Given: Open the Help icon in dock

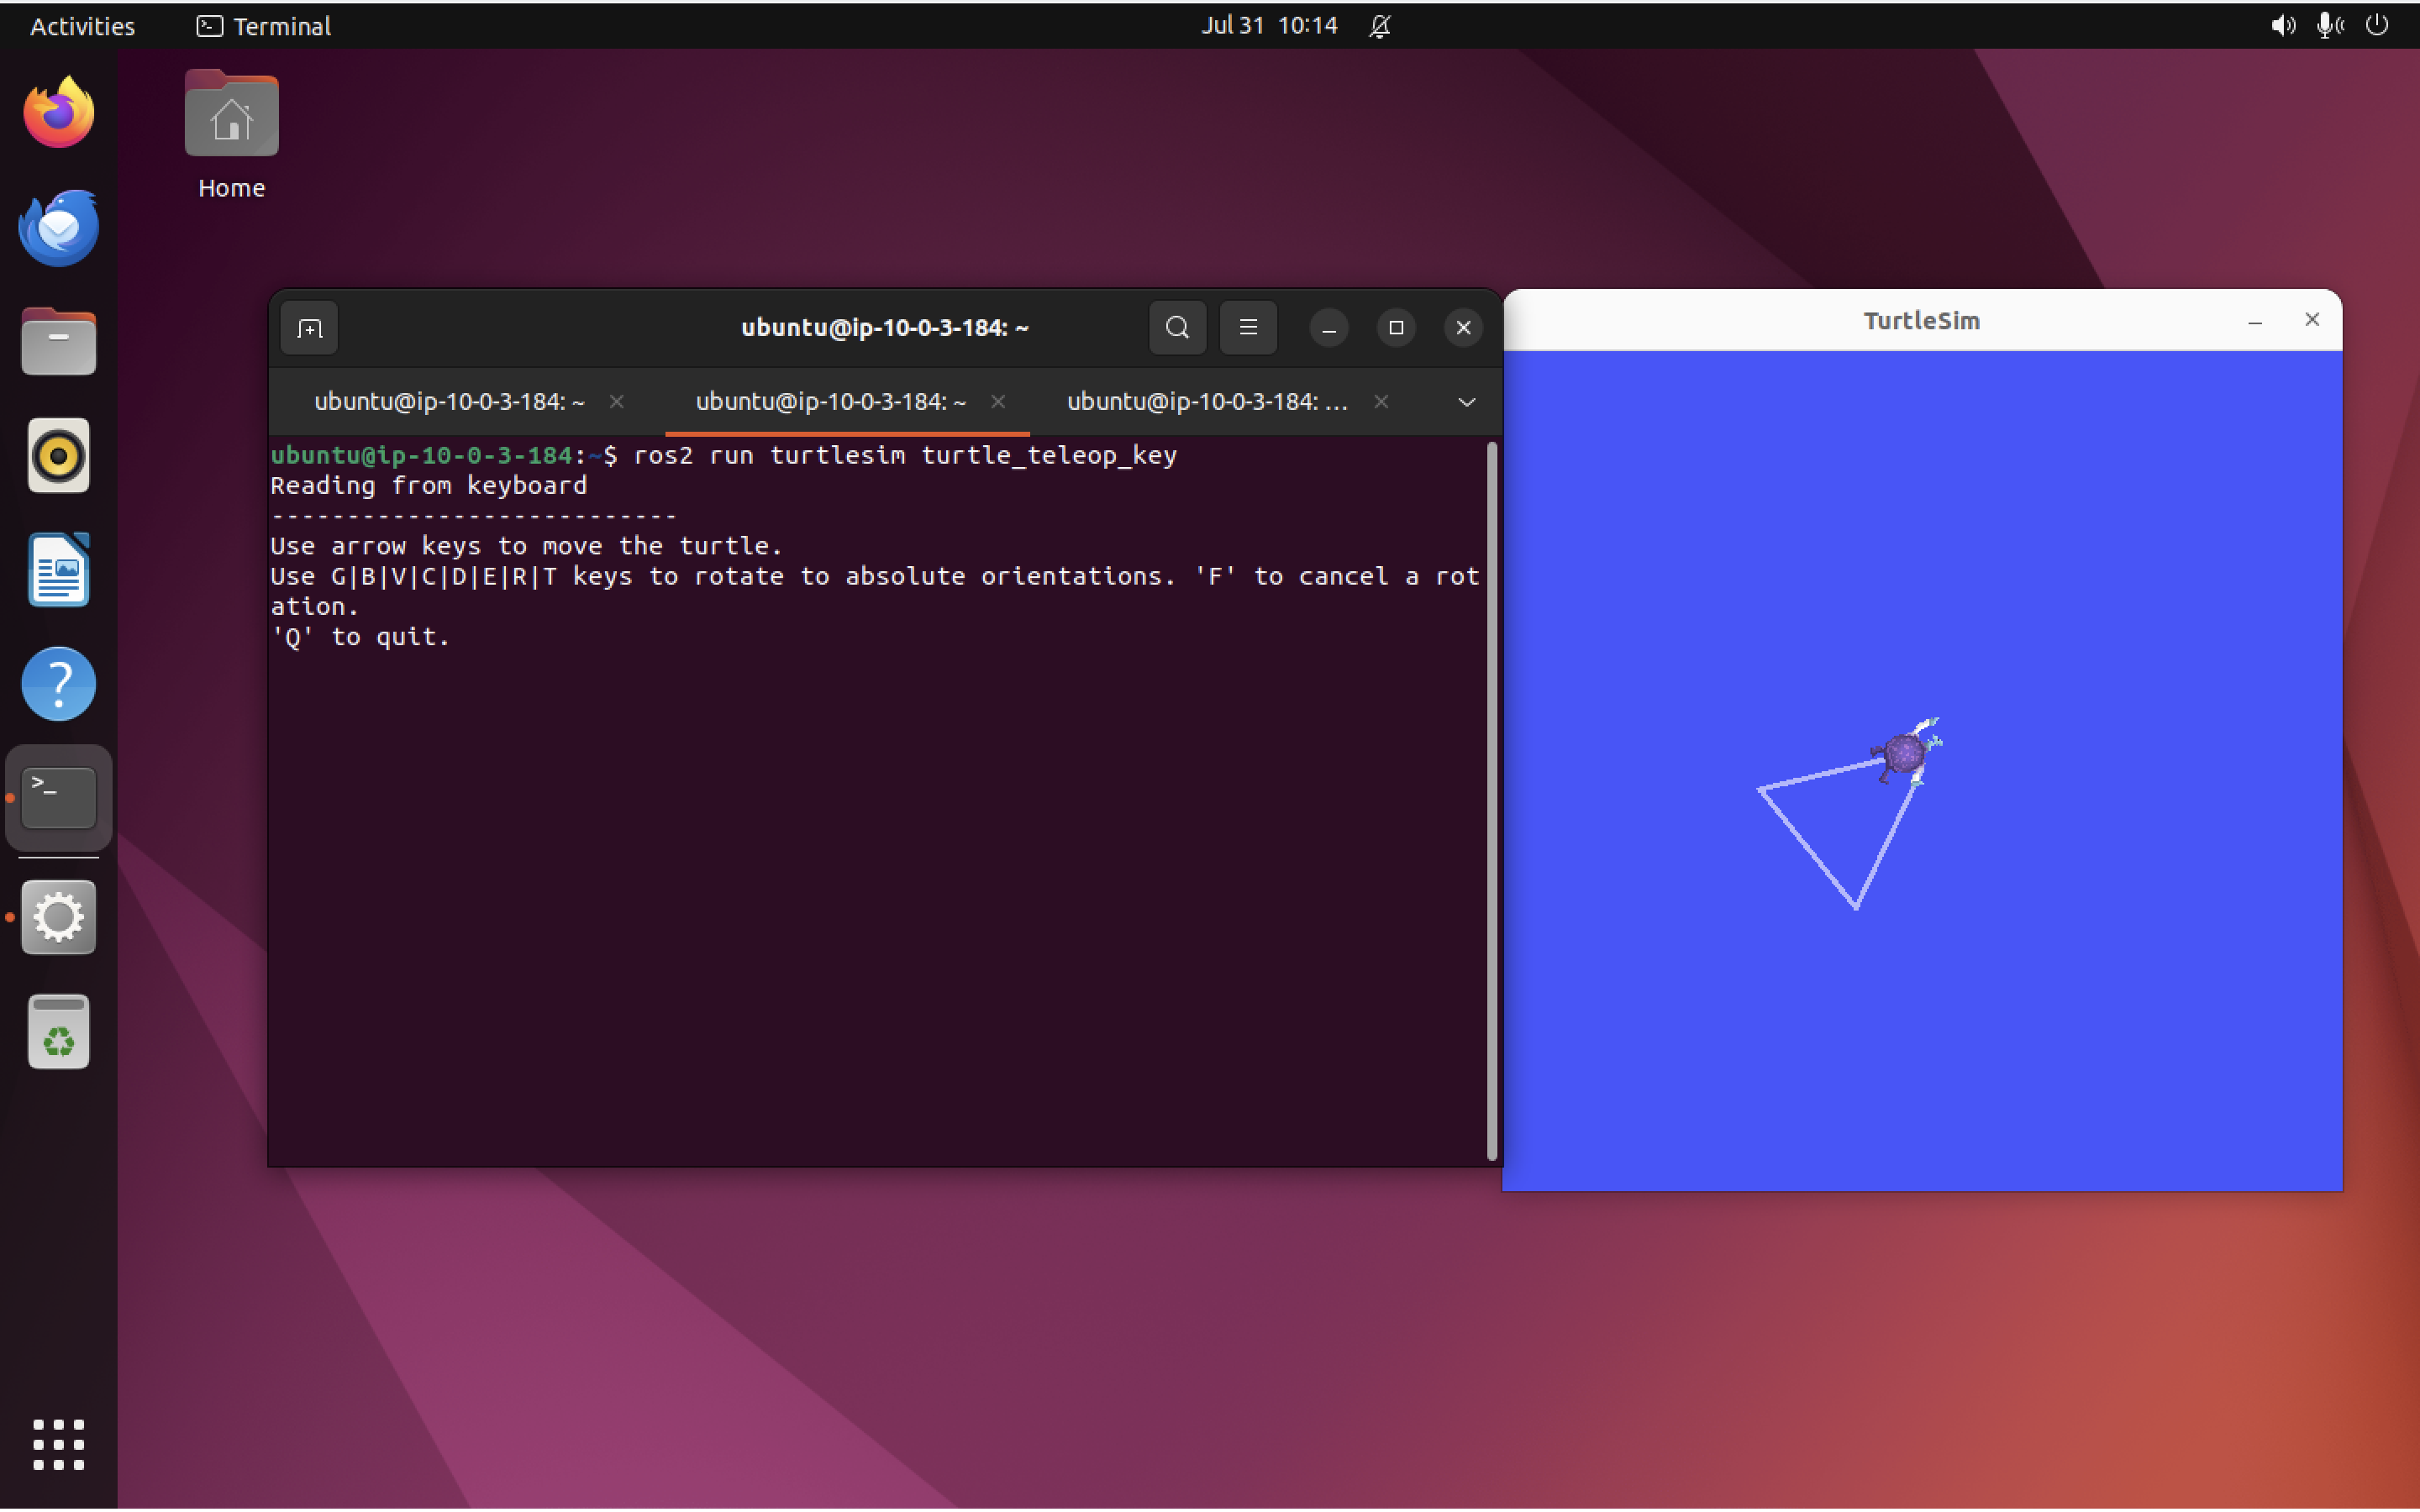Looking at the screenshot, I should 58,684.
